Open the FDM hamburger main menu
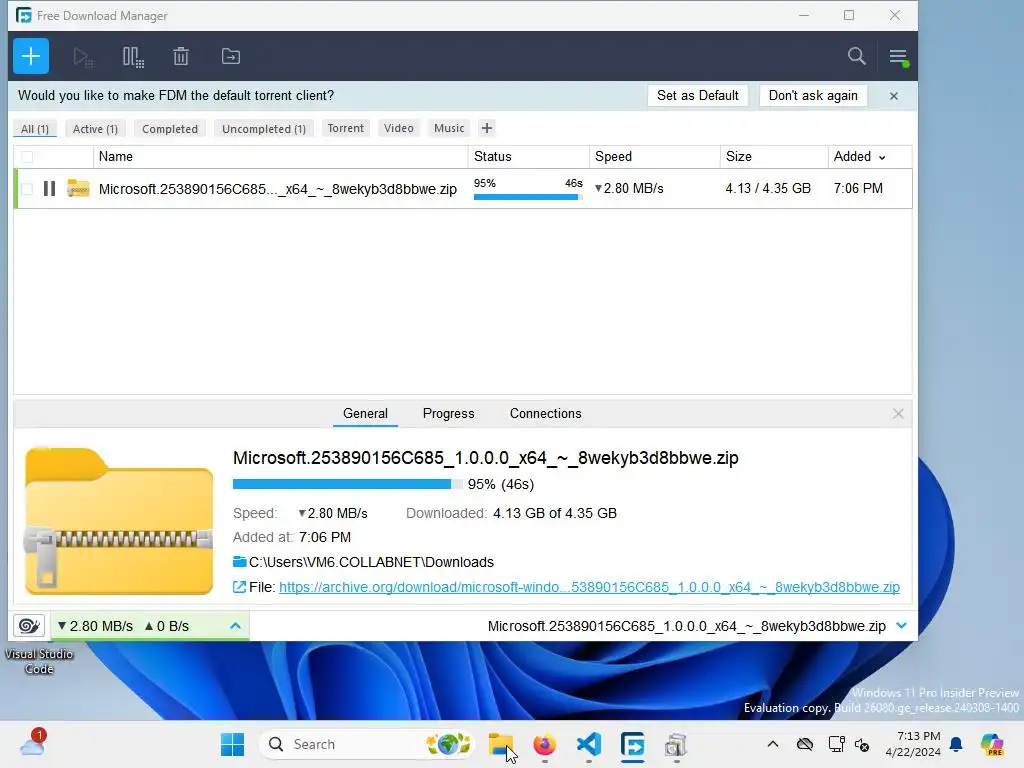Image resolution: width=1024 pixels, height=768 pixels. pos(899,57)
